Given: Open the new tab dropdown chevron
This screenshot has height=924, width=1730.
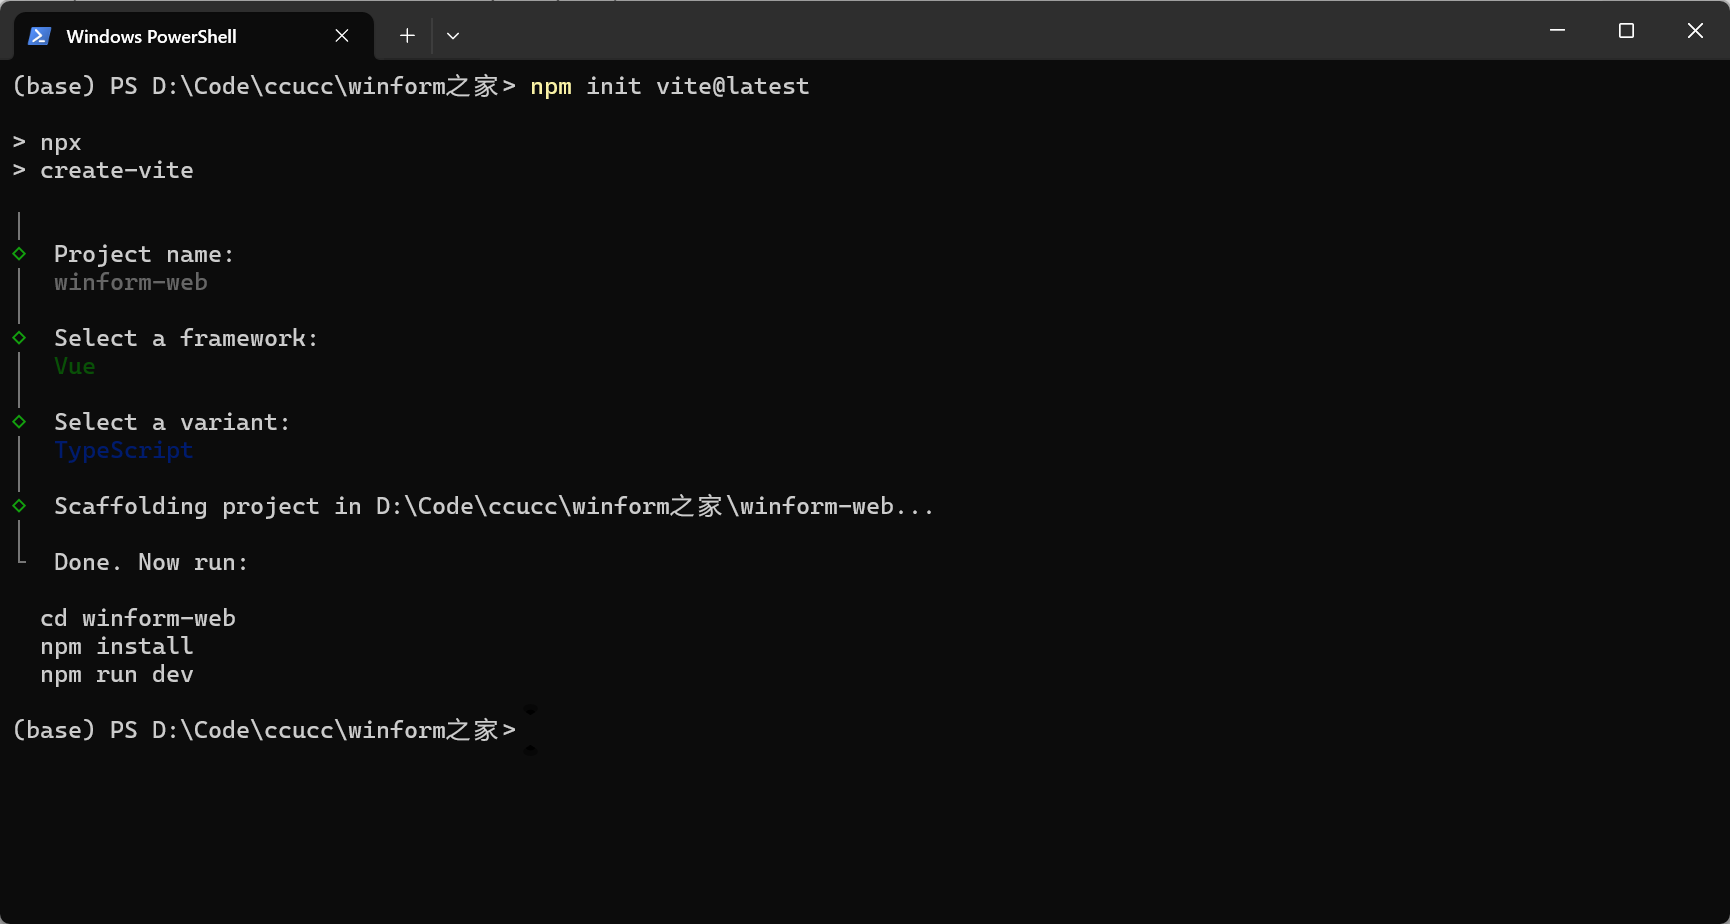Looking at the screenshot, I should click(453, 35).
